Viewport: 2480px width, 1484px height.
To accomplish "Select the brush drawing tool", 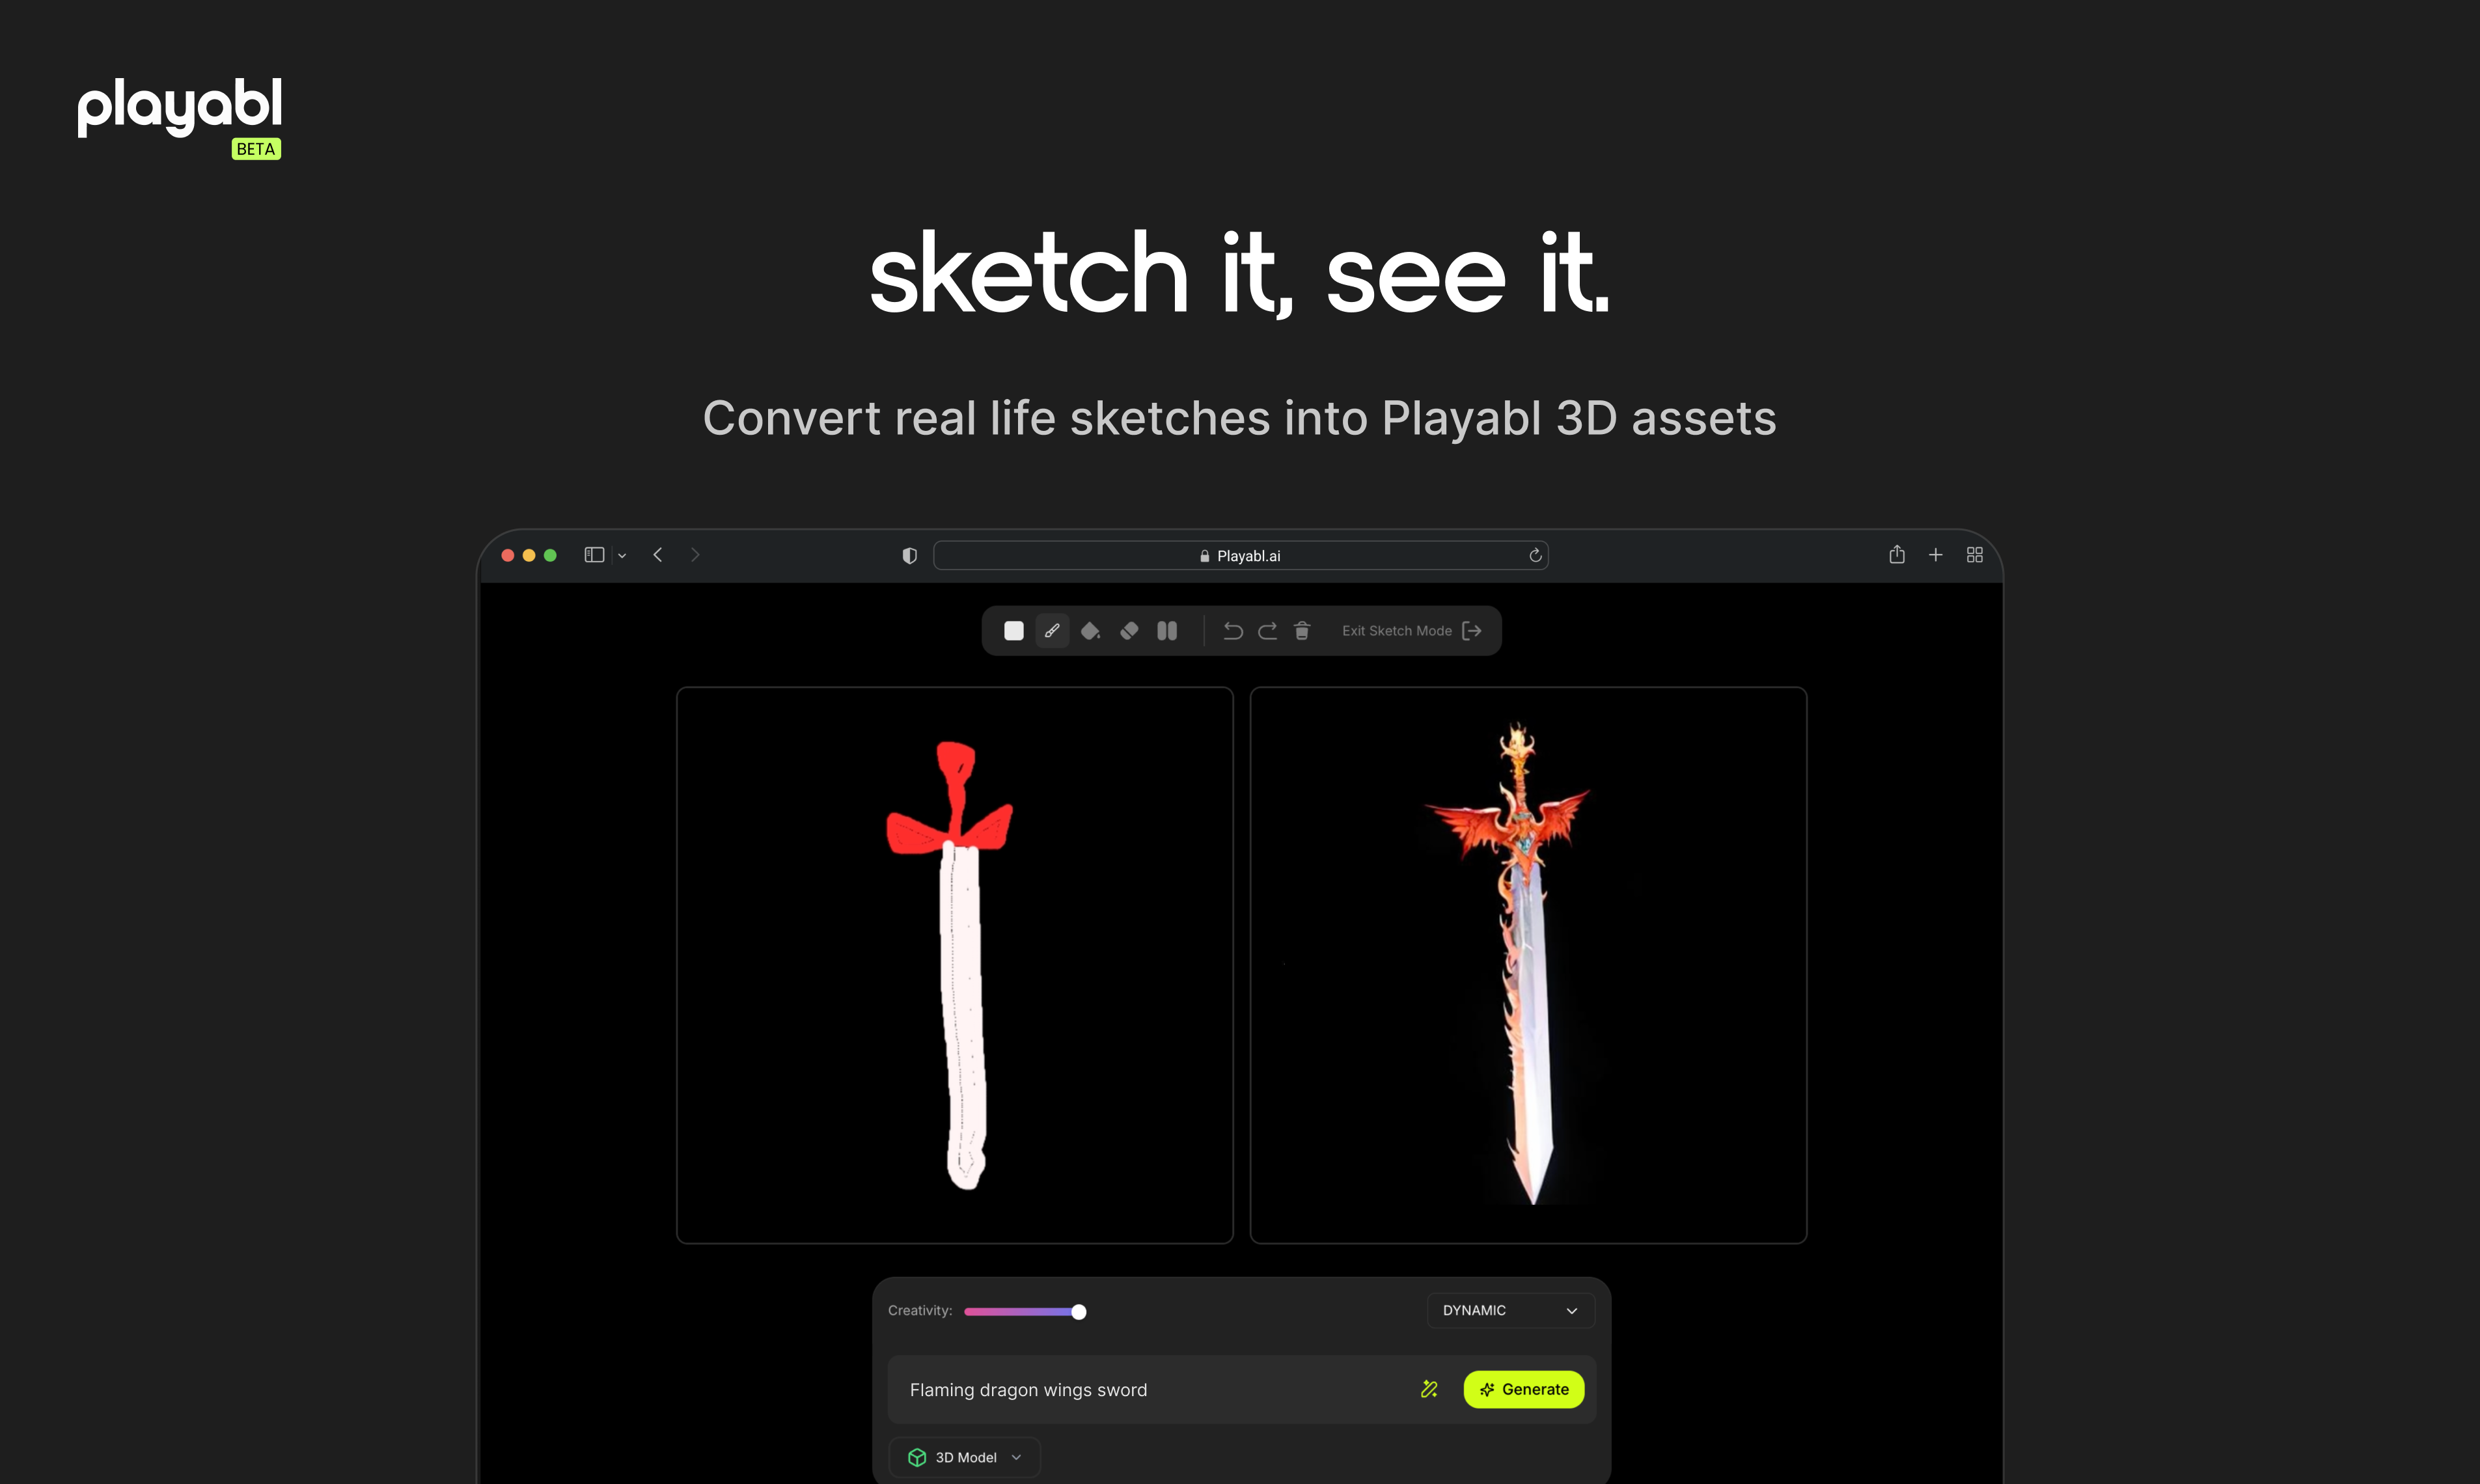I will [1052, 631].
